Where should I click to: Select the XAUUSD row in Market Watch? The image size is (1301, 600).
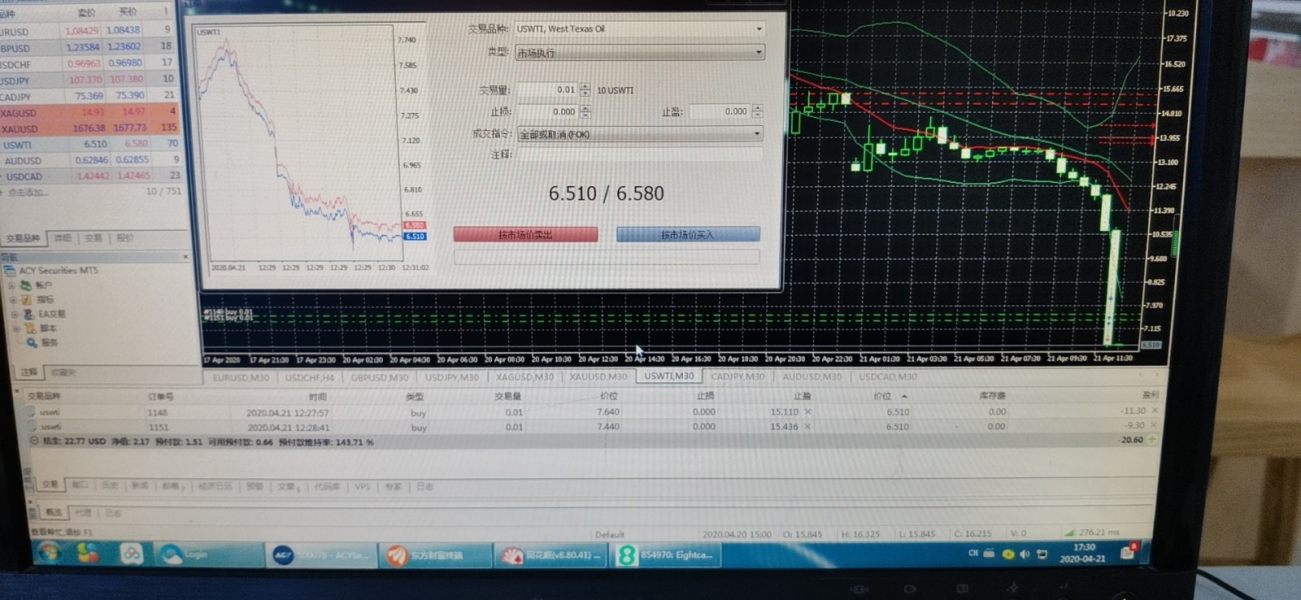88,128
